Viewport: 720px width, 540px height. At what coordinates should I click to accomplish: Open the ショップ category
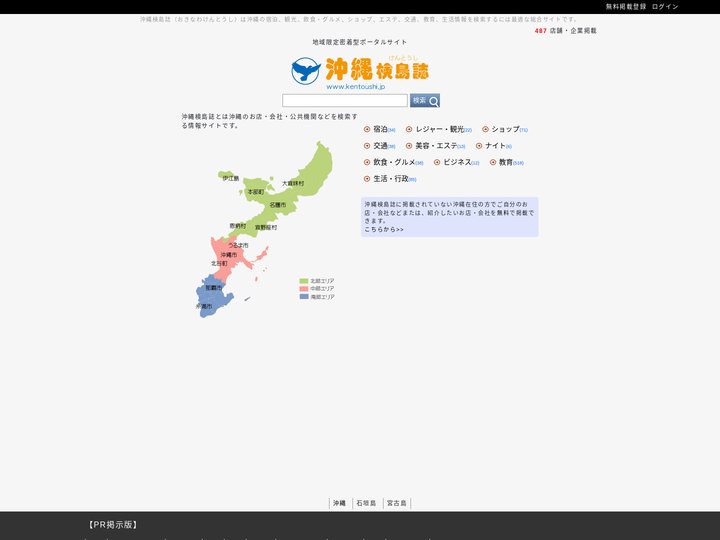(505, 129)
